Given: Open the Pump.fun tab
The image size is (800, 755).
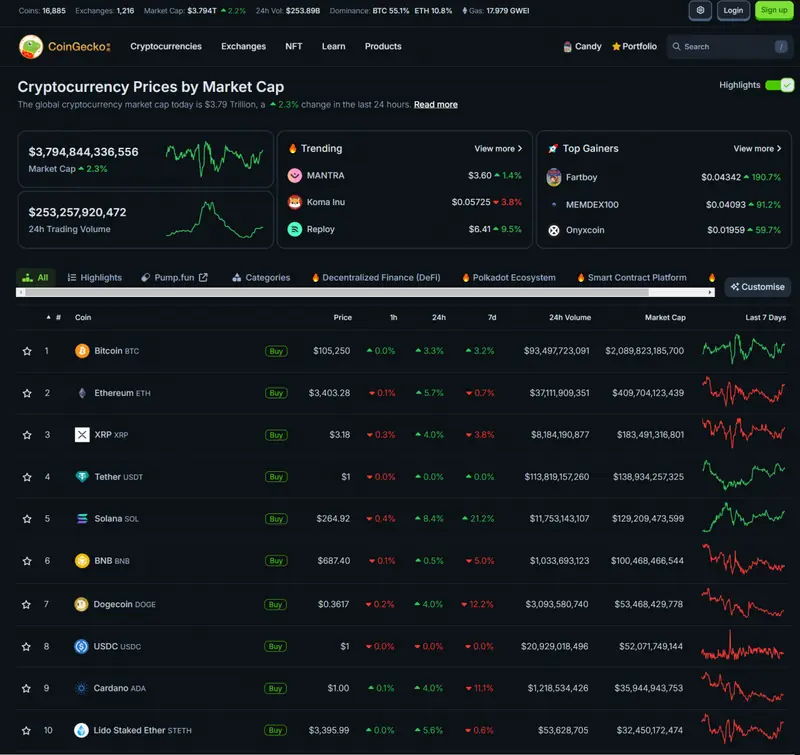Looking at the screenshot, I should (174, 278).
